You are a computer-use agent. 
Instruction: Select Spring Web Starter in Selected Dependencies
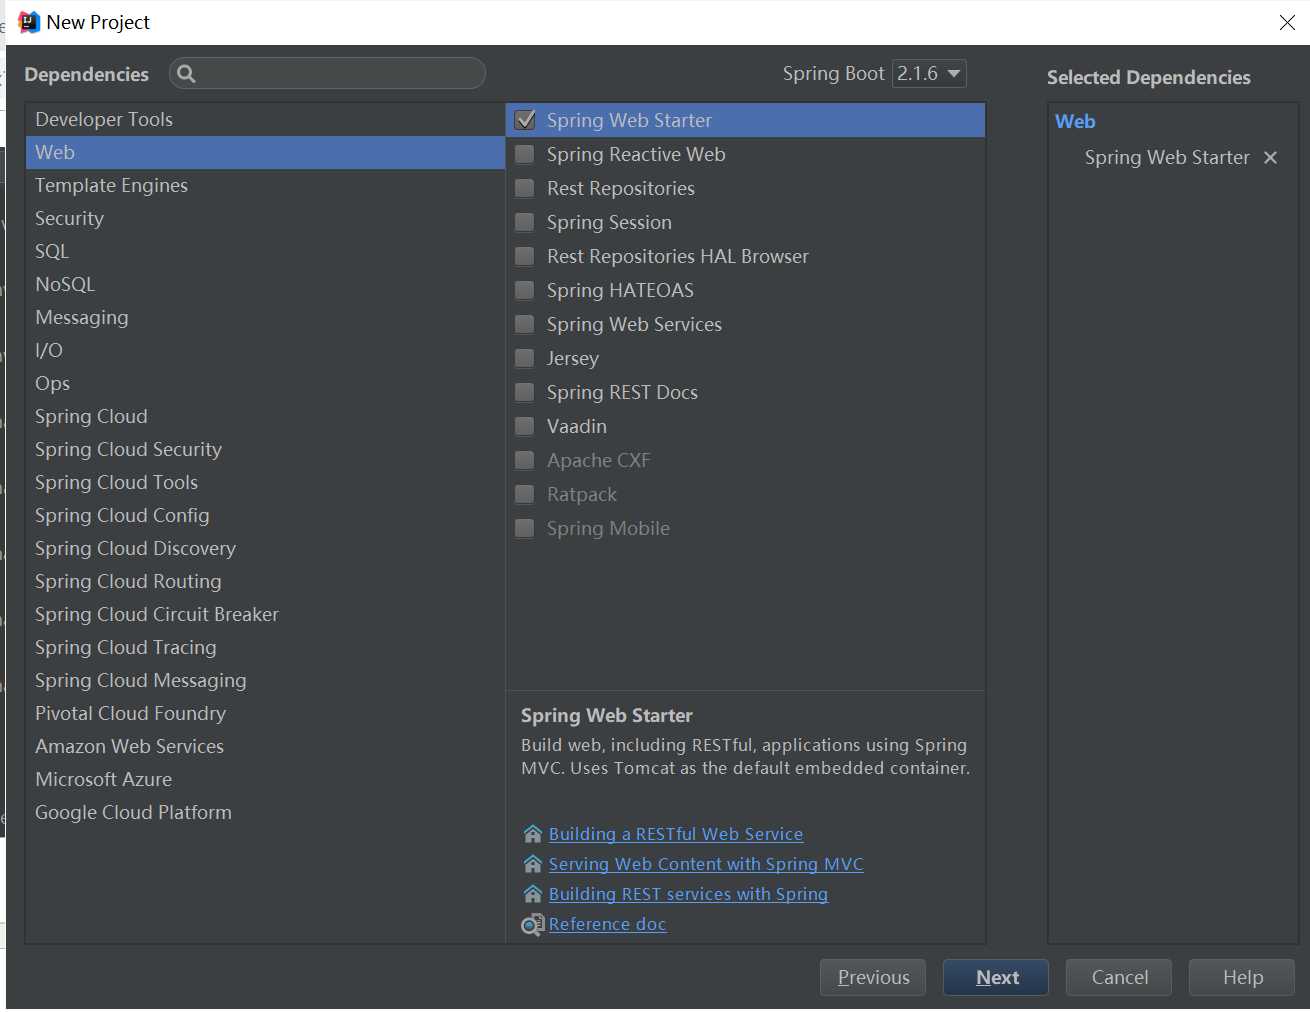(1167, 157)
